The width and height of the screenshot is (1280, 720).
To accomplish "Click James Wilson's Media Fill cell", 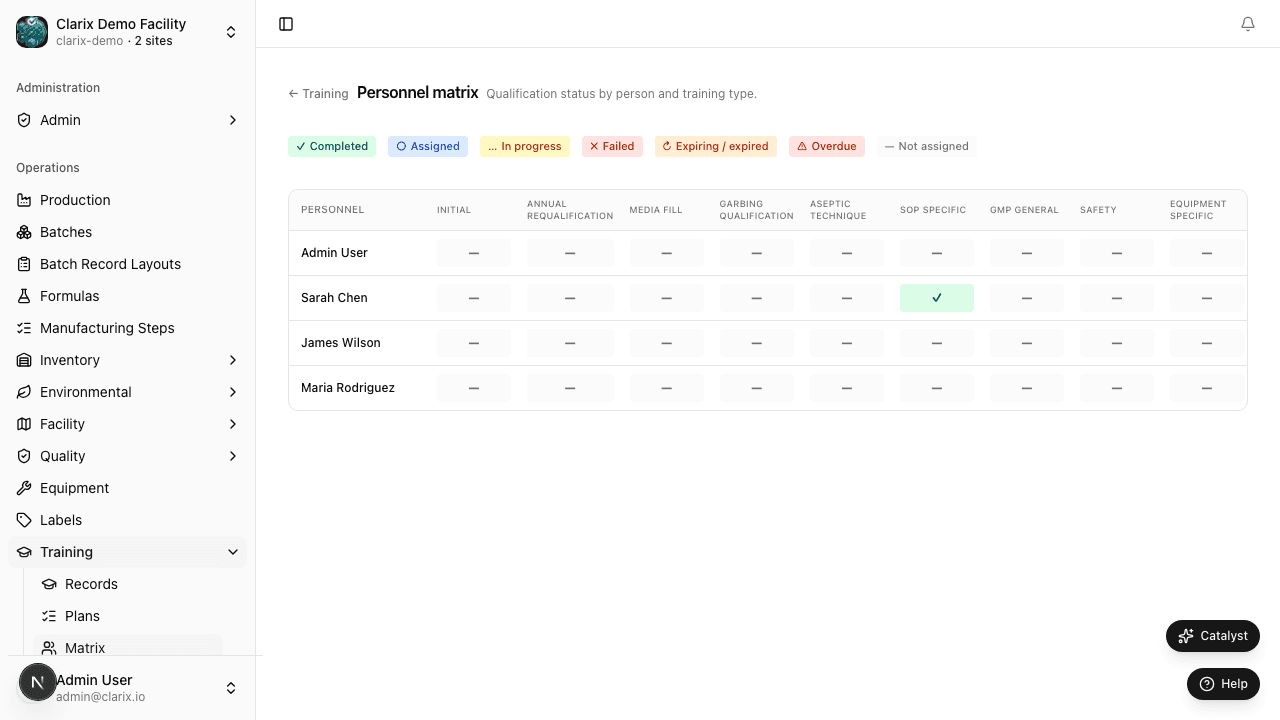I will 667,343.
